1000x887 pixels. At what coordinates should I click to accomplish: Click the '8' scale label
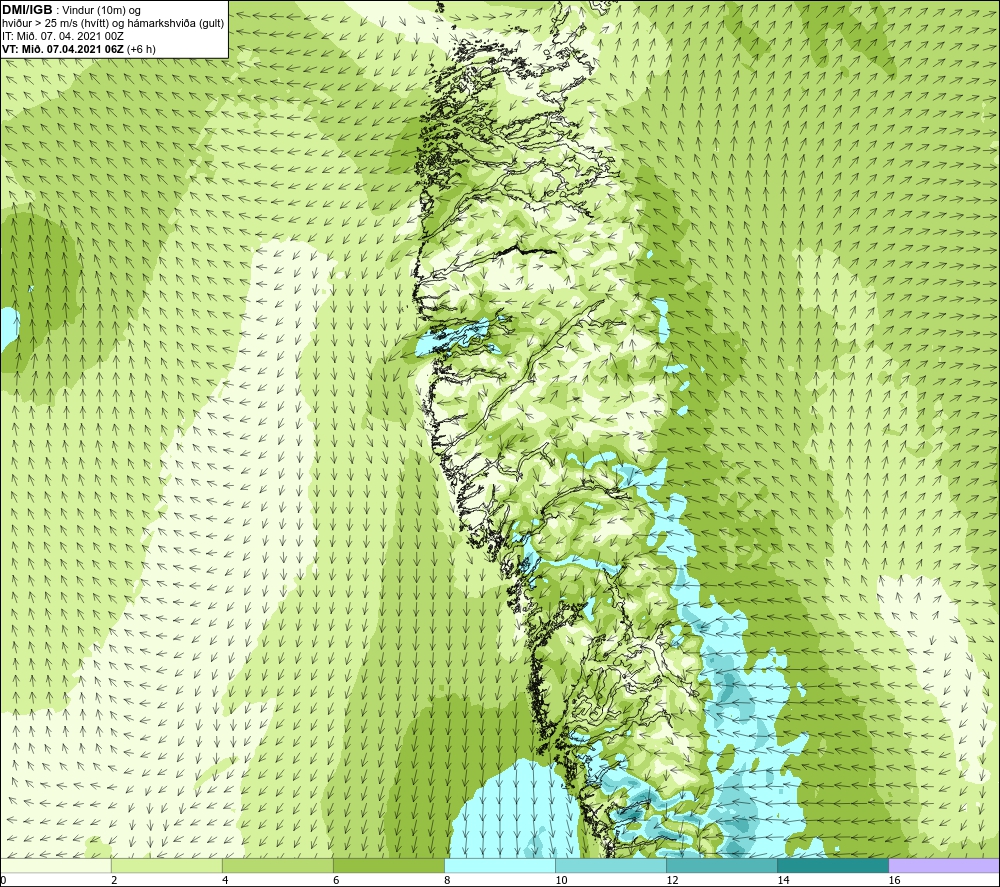pos(447,881)
